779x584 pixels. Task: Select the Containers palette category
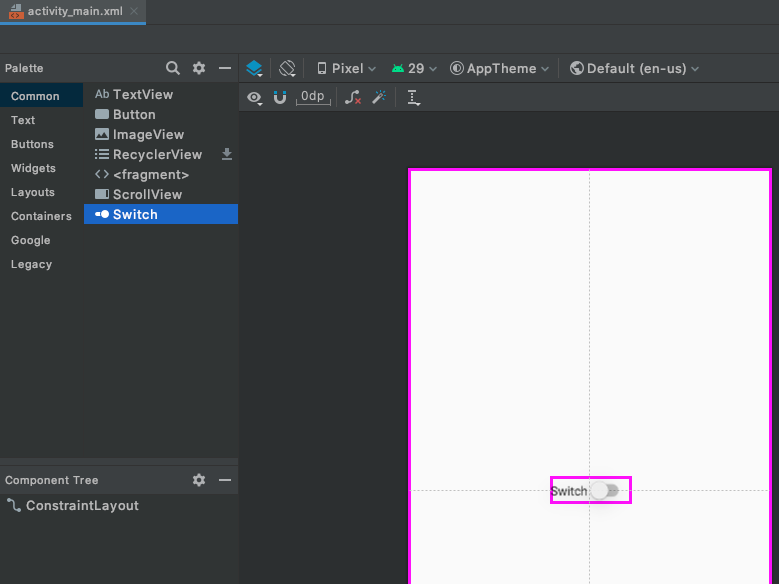[41, 216]
